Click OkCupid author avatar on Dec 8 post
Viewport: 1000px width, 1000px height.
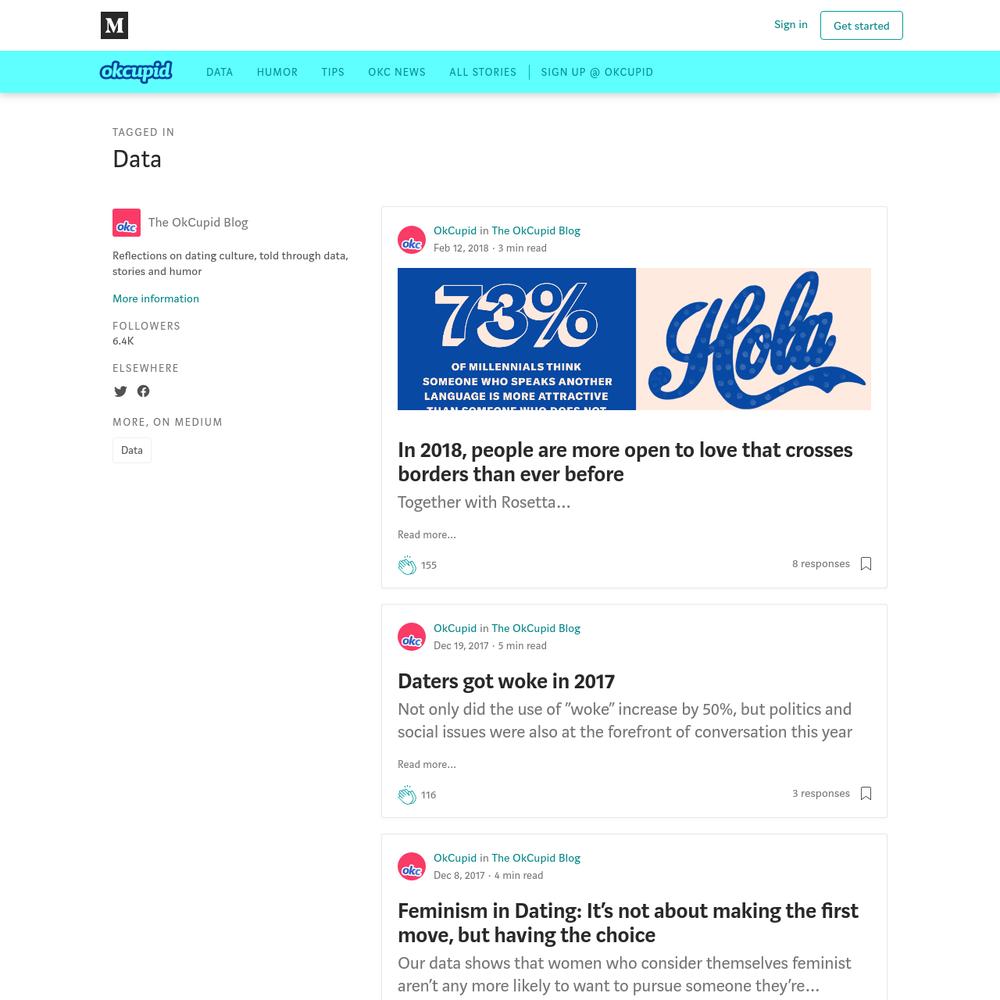pos(411,866)
